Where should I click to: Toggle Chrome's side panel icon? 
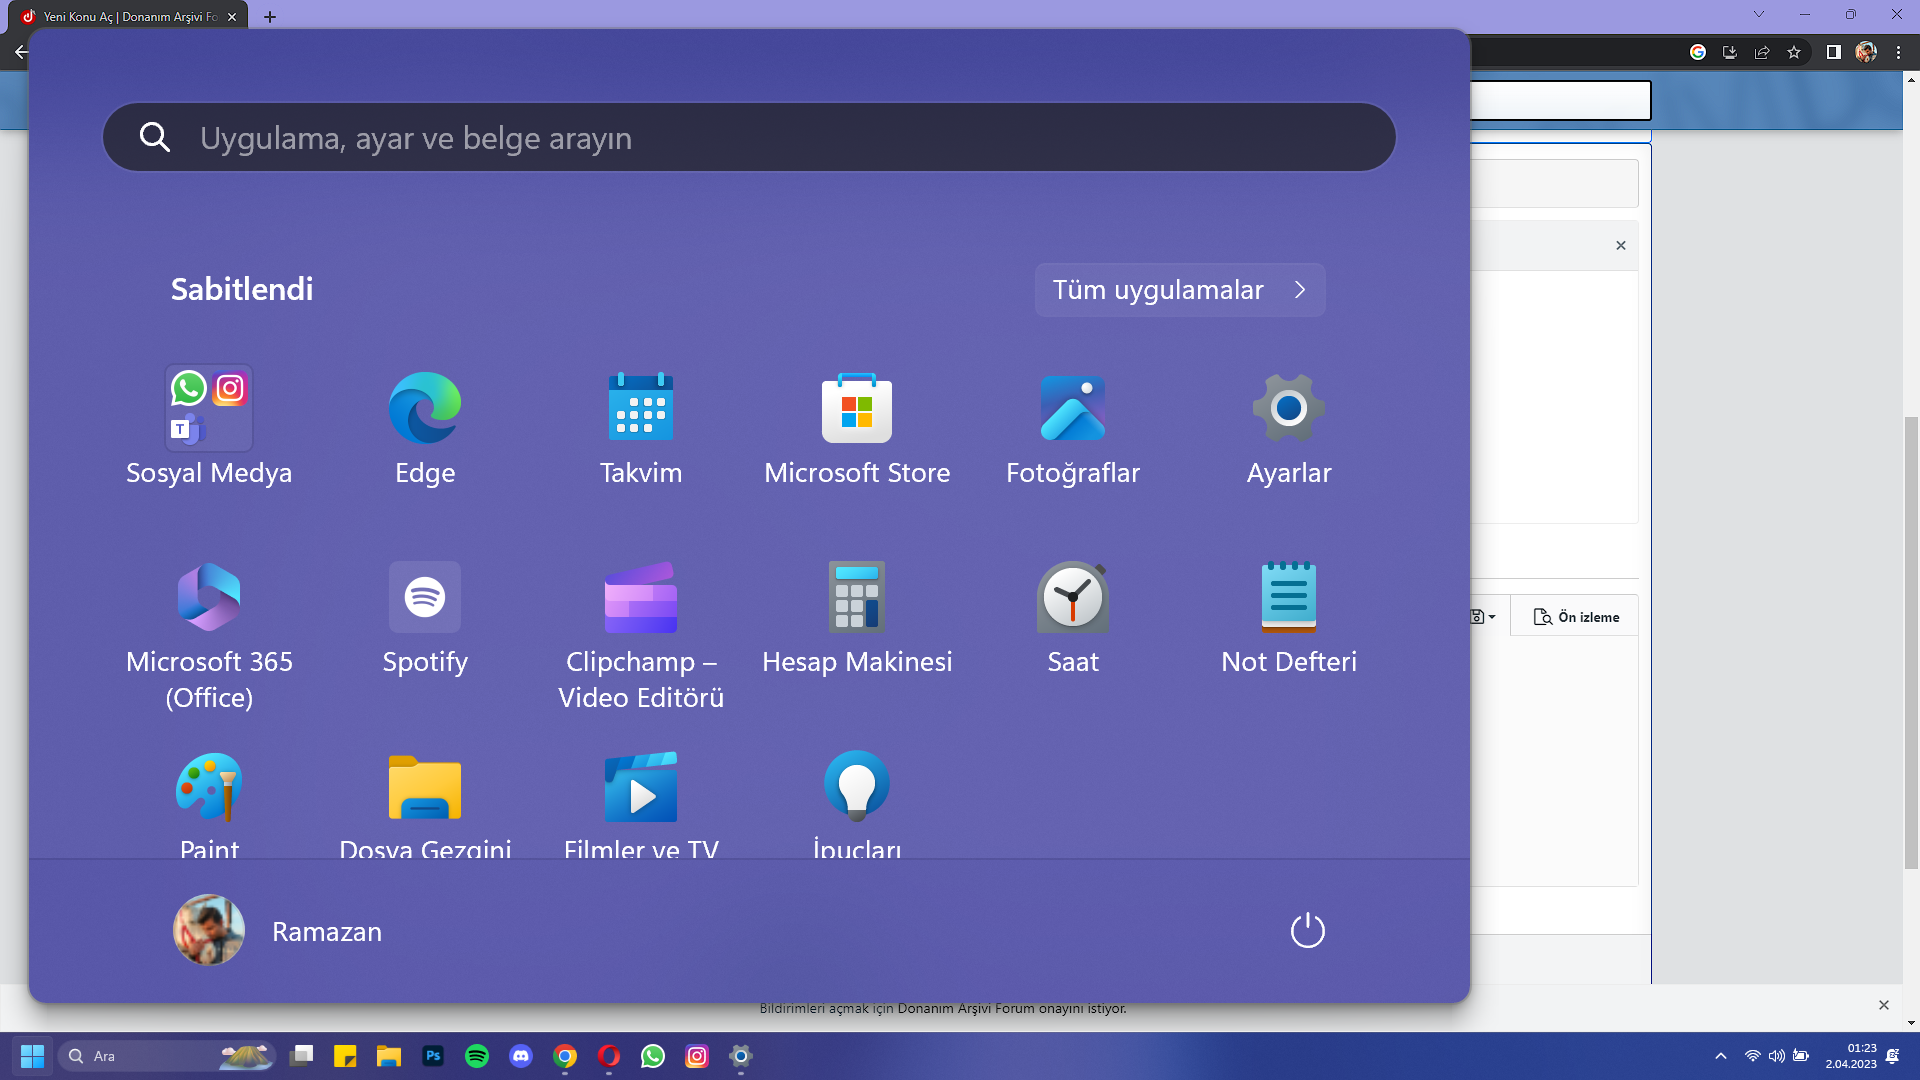click(x=1834, y=52)
